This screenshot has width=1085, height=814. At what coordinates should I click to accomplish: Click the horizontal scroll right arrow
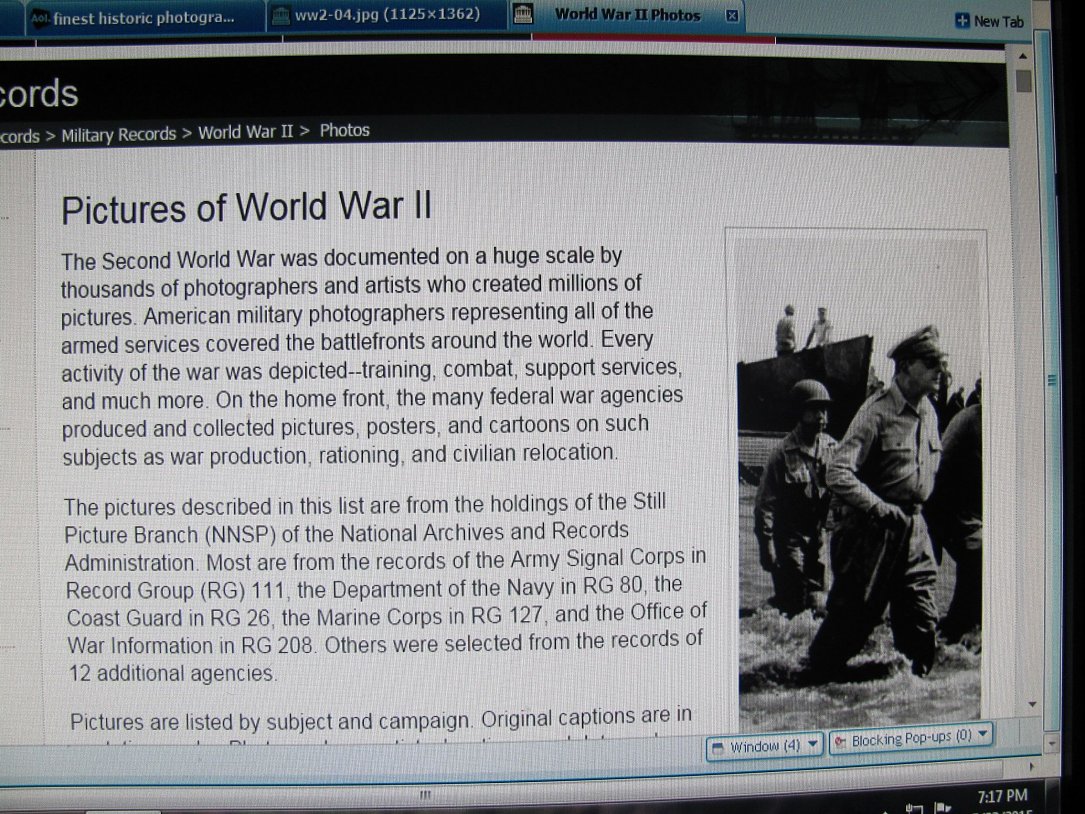[x=1032, y=766]
